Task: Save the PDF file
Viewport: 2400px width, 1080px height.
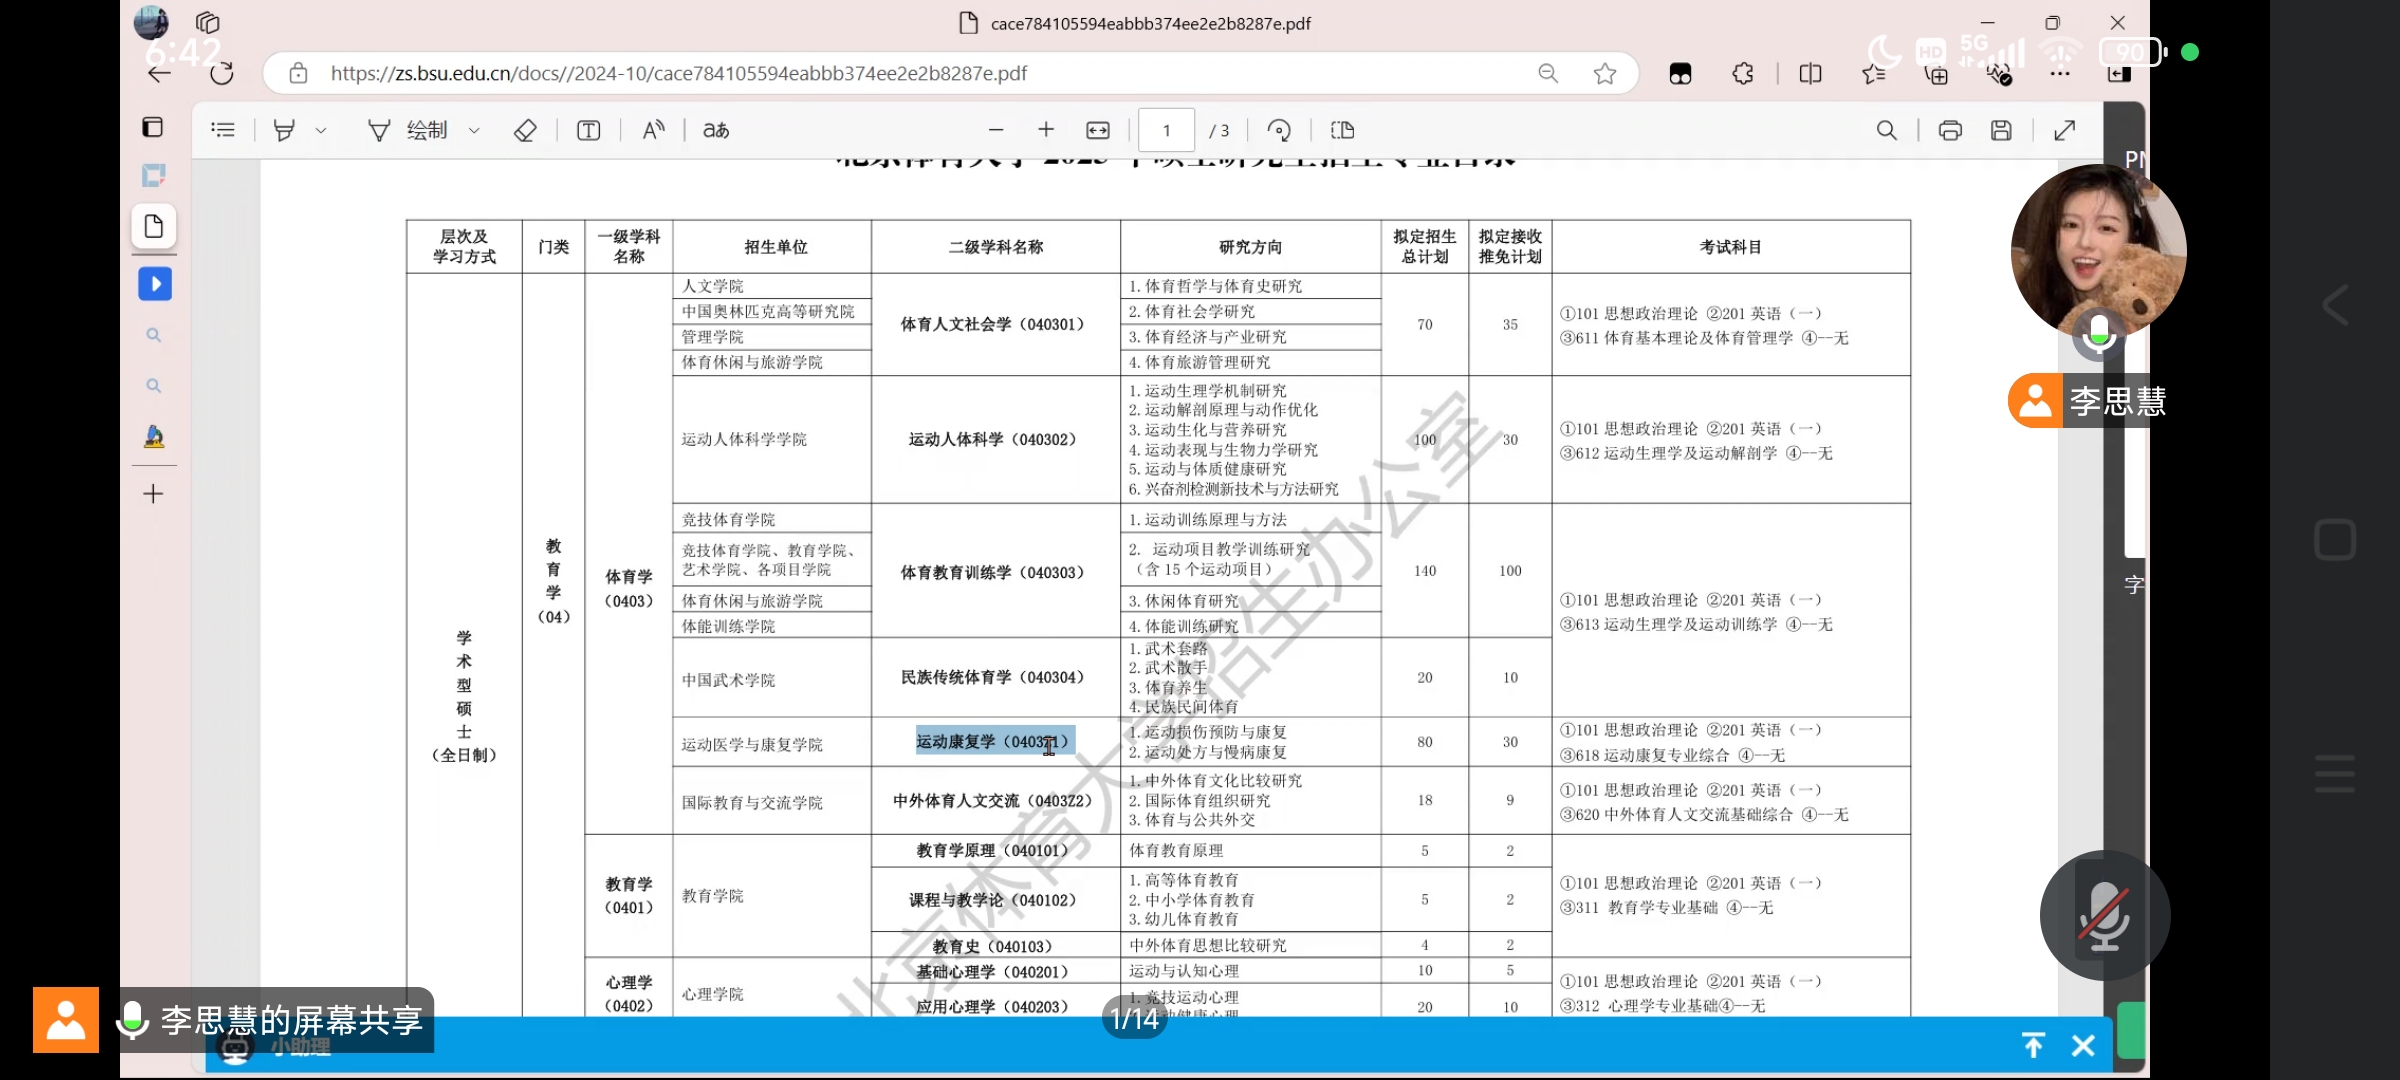Action: click(2001, 130)
